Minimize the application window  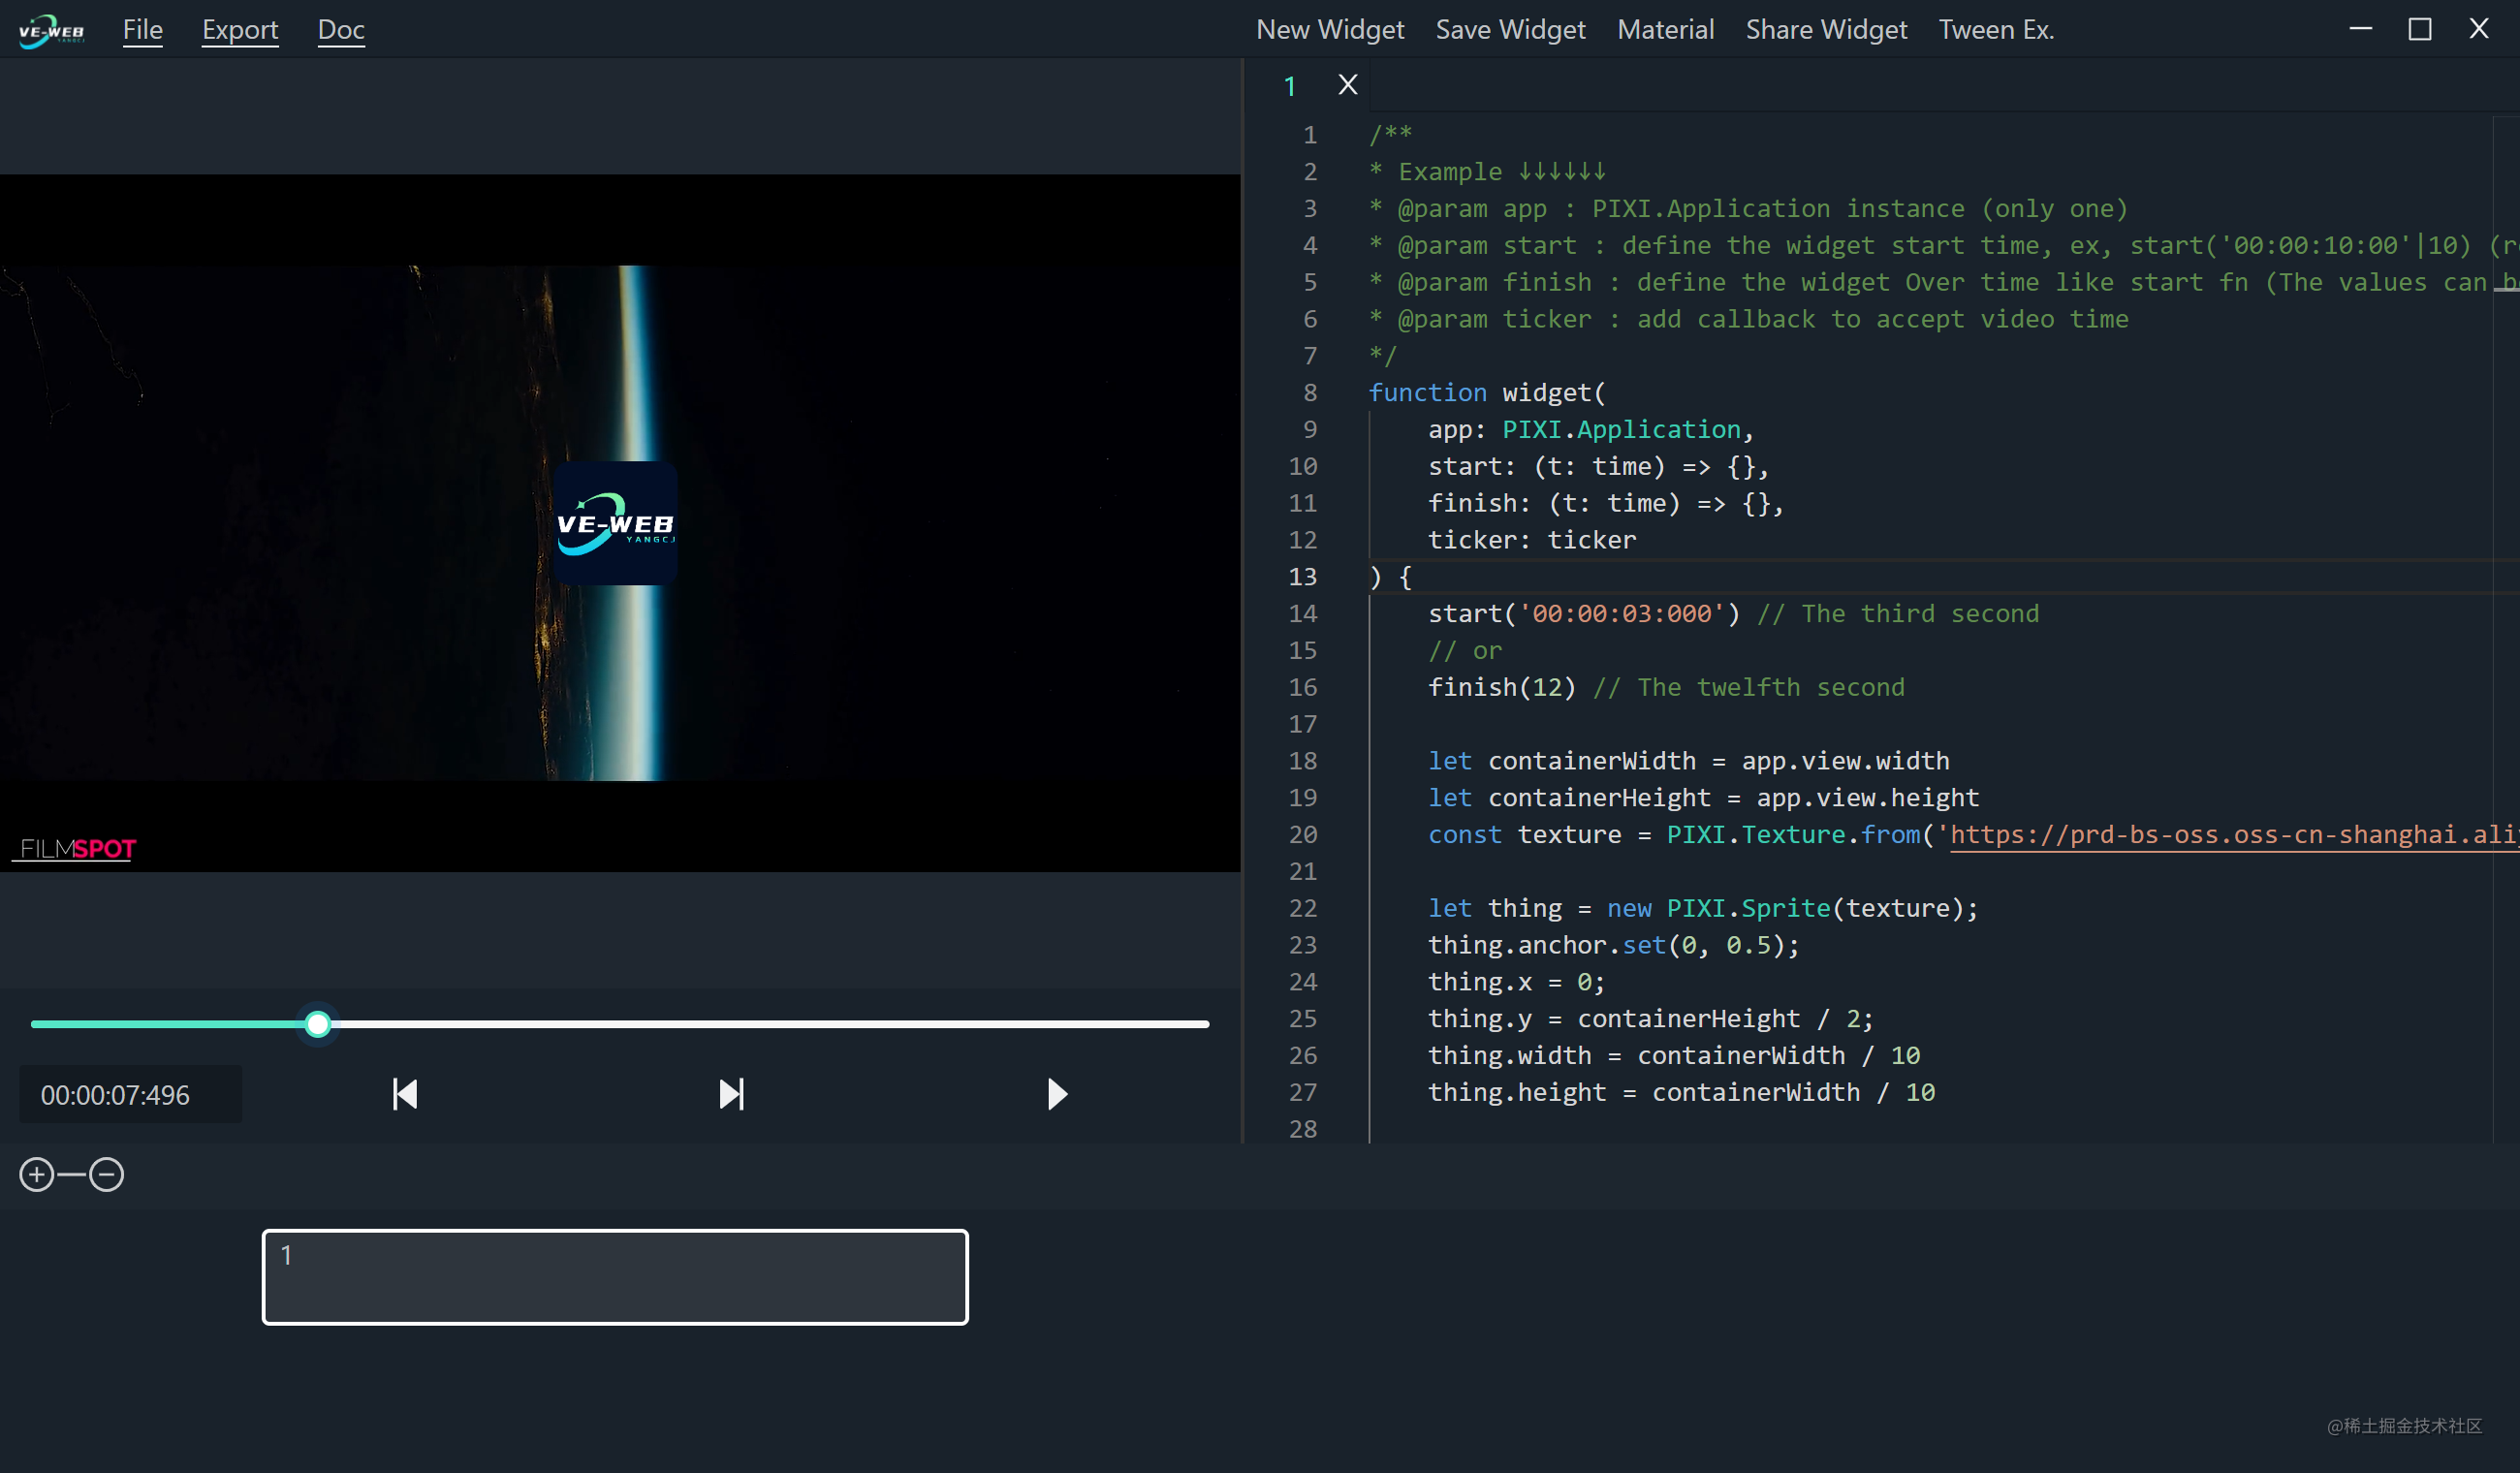click(x=2361, y=29)
